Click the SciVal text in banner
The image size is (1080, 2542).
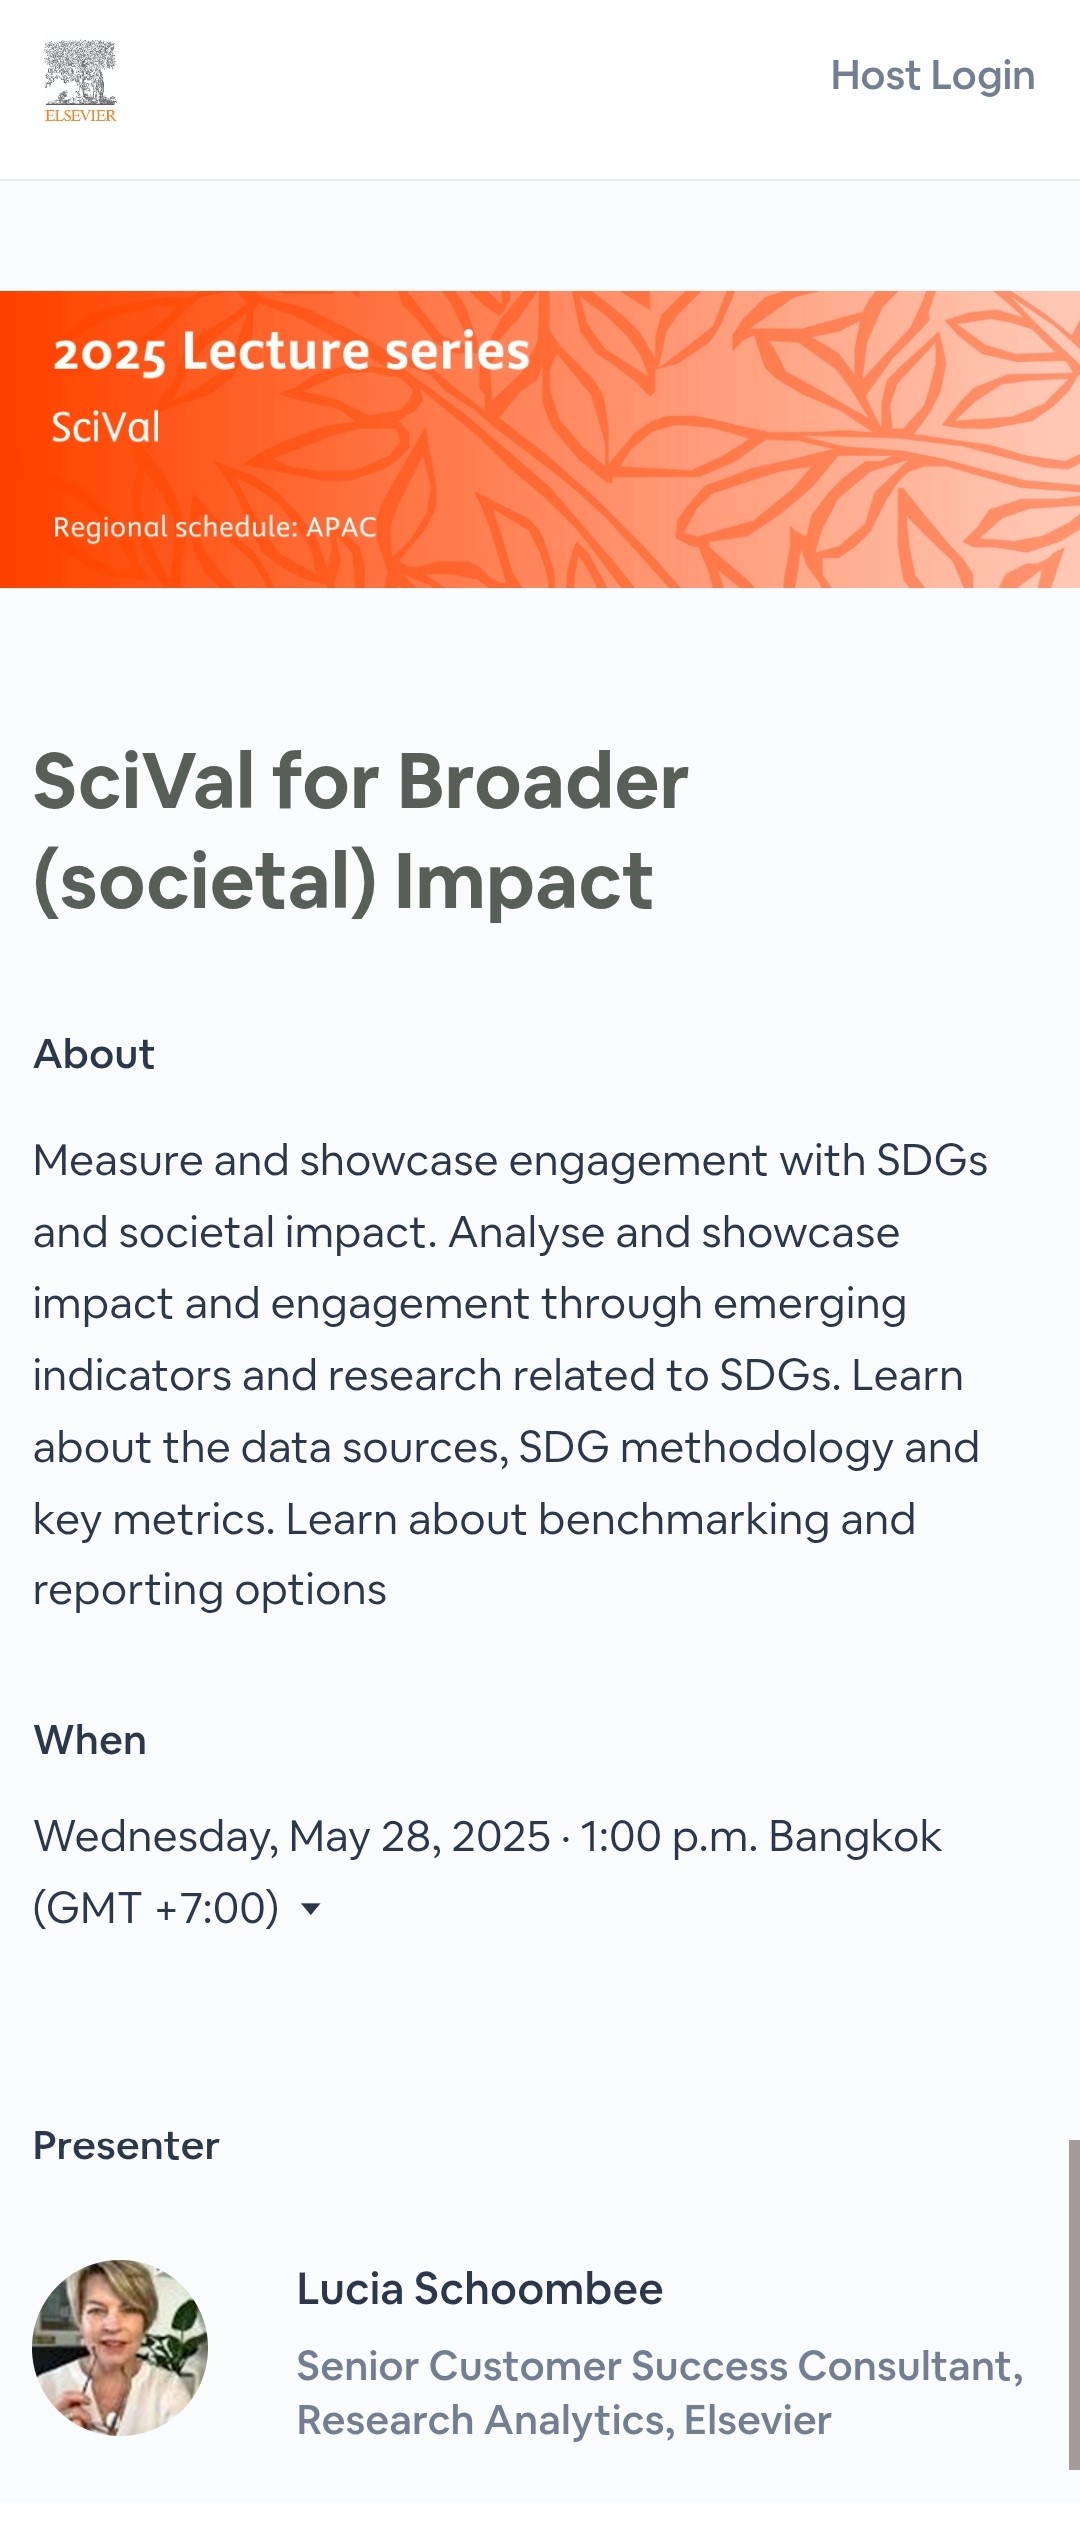(x=106, y=427)
